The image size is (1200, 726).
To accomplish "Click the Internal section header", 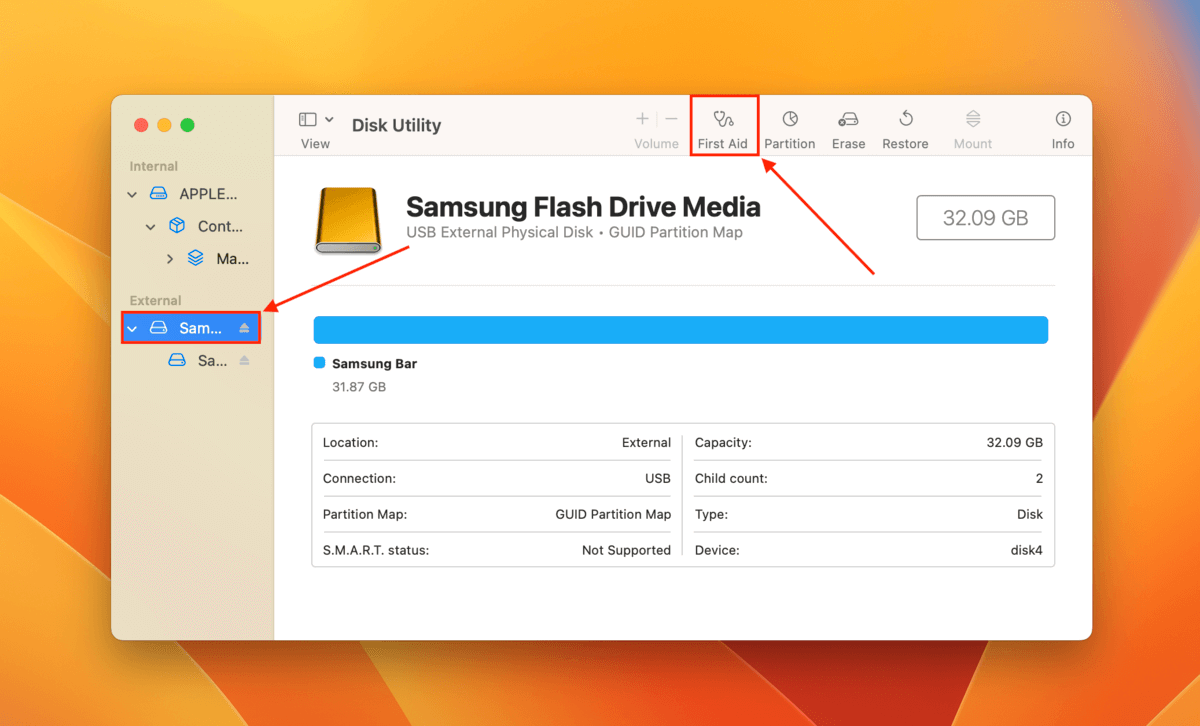I will [x=153, y=166].
